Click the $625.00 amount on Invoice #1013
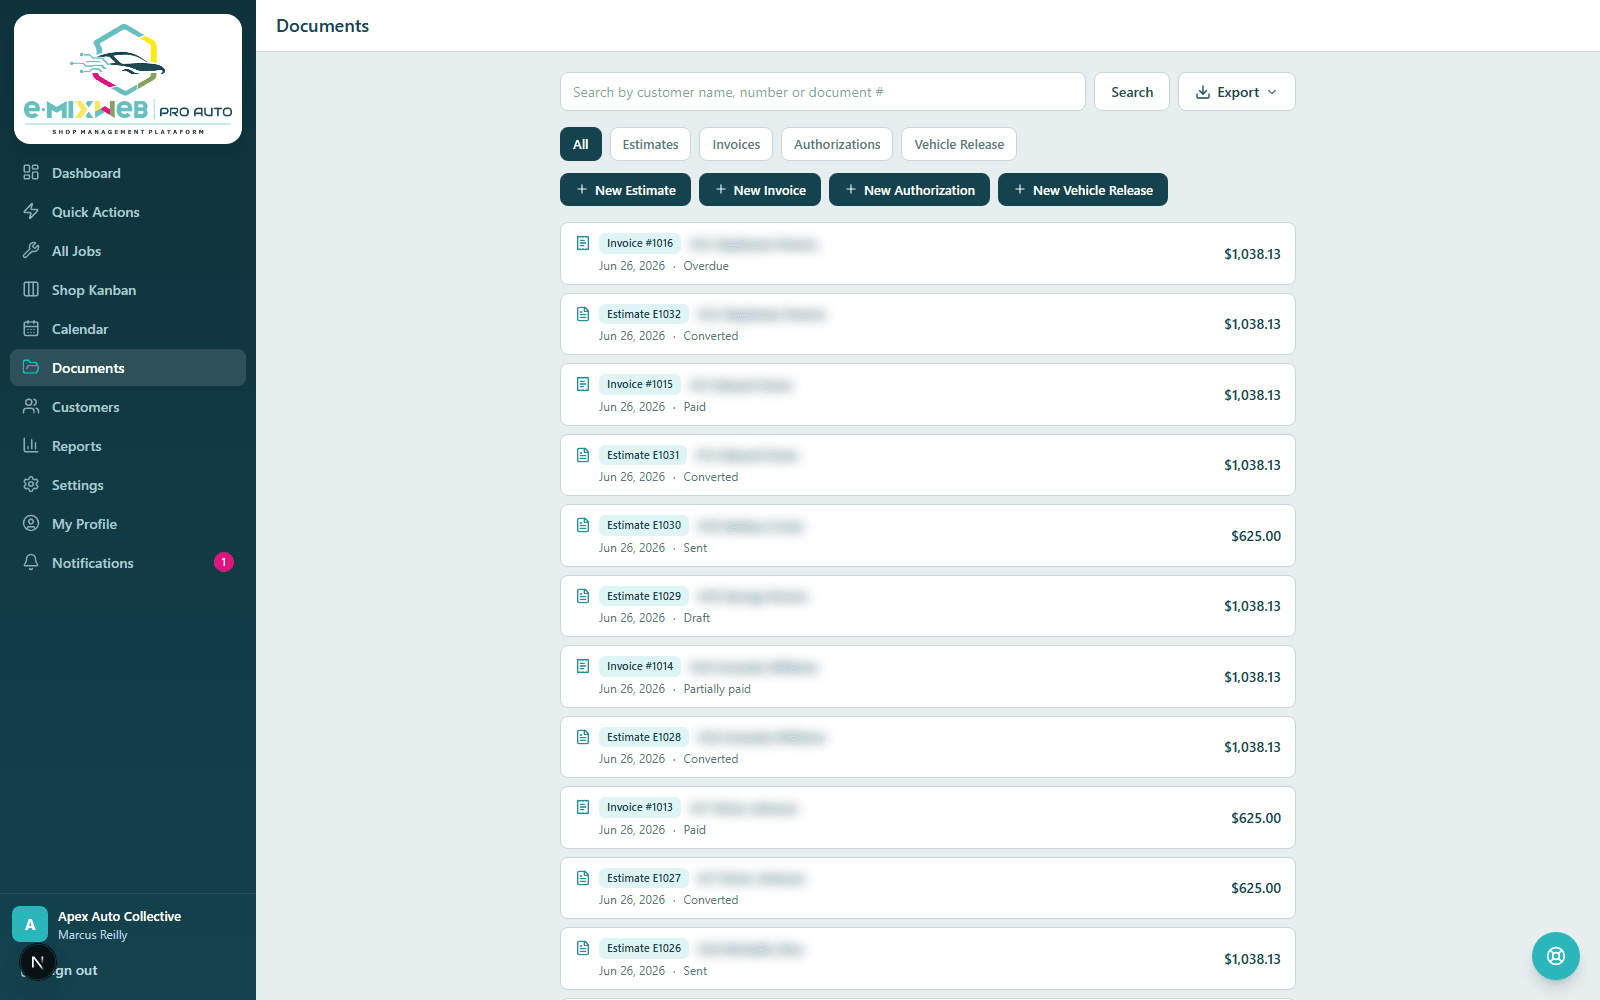 tap(1256, 818)
